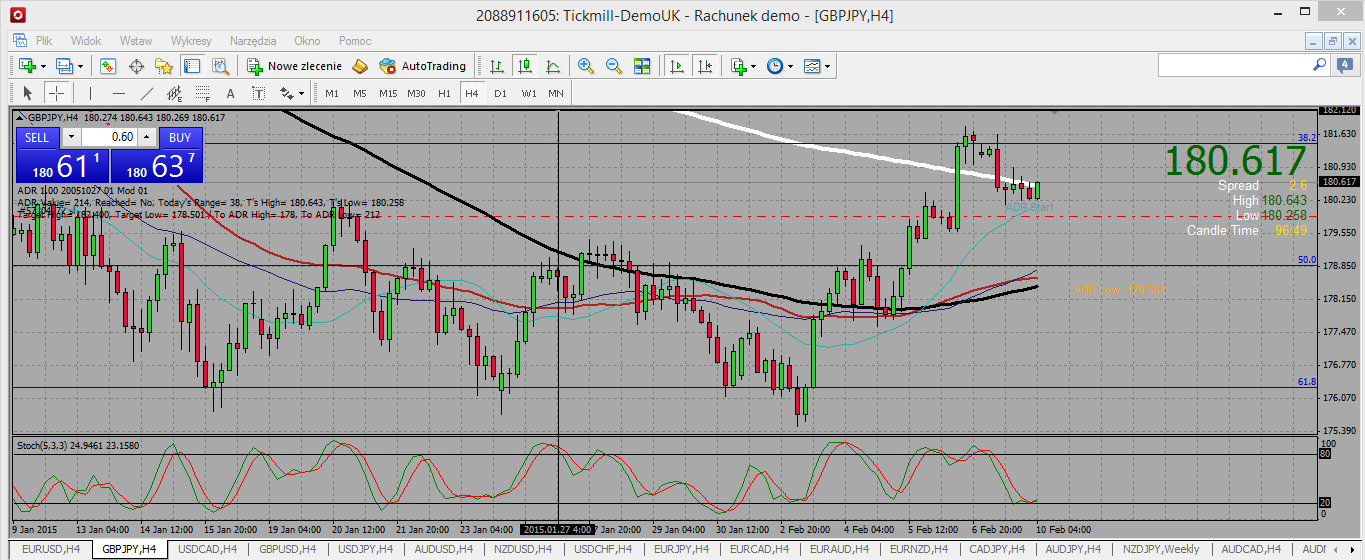
Task: Draw a vertical line tool
Action: click(90, 93)
